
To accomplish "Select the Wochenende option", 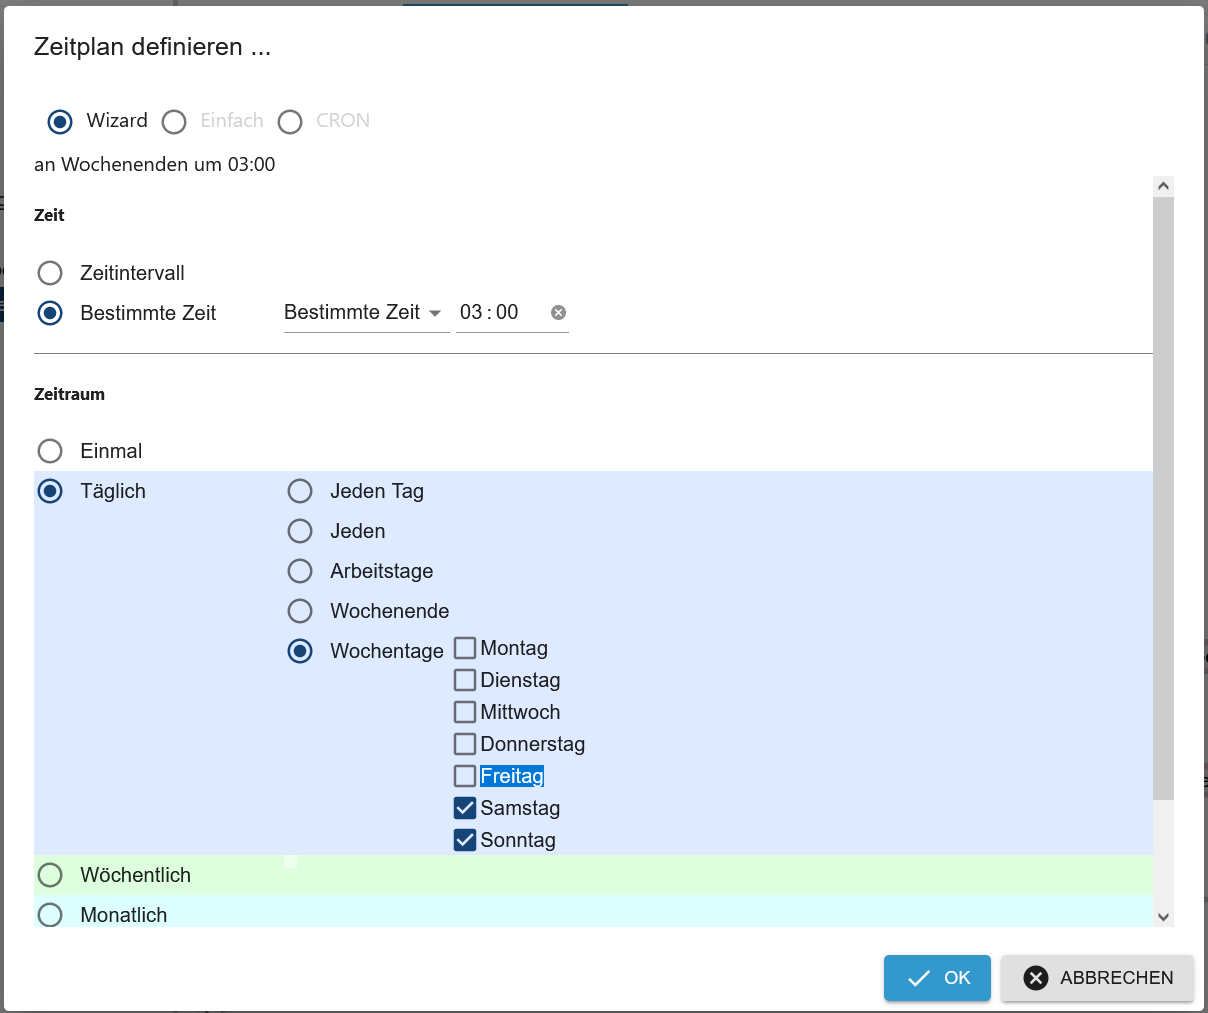I will click(300, 611).
